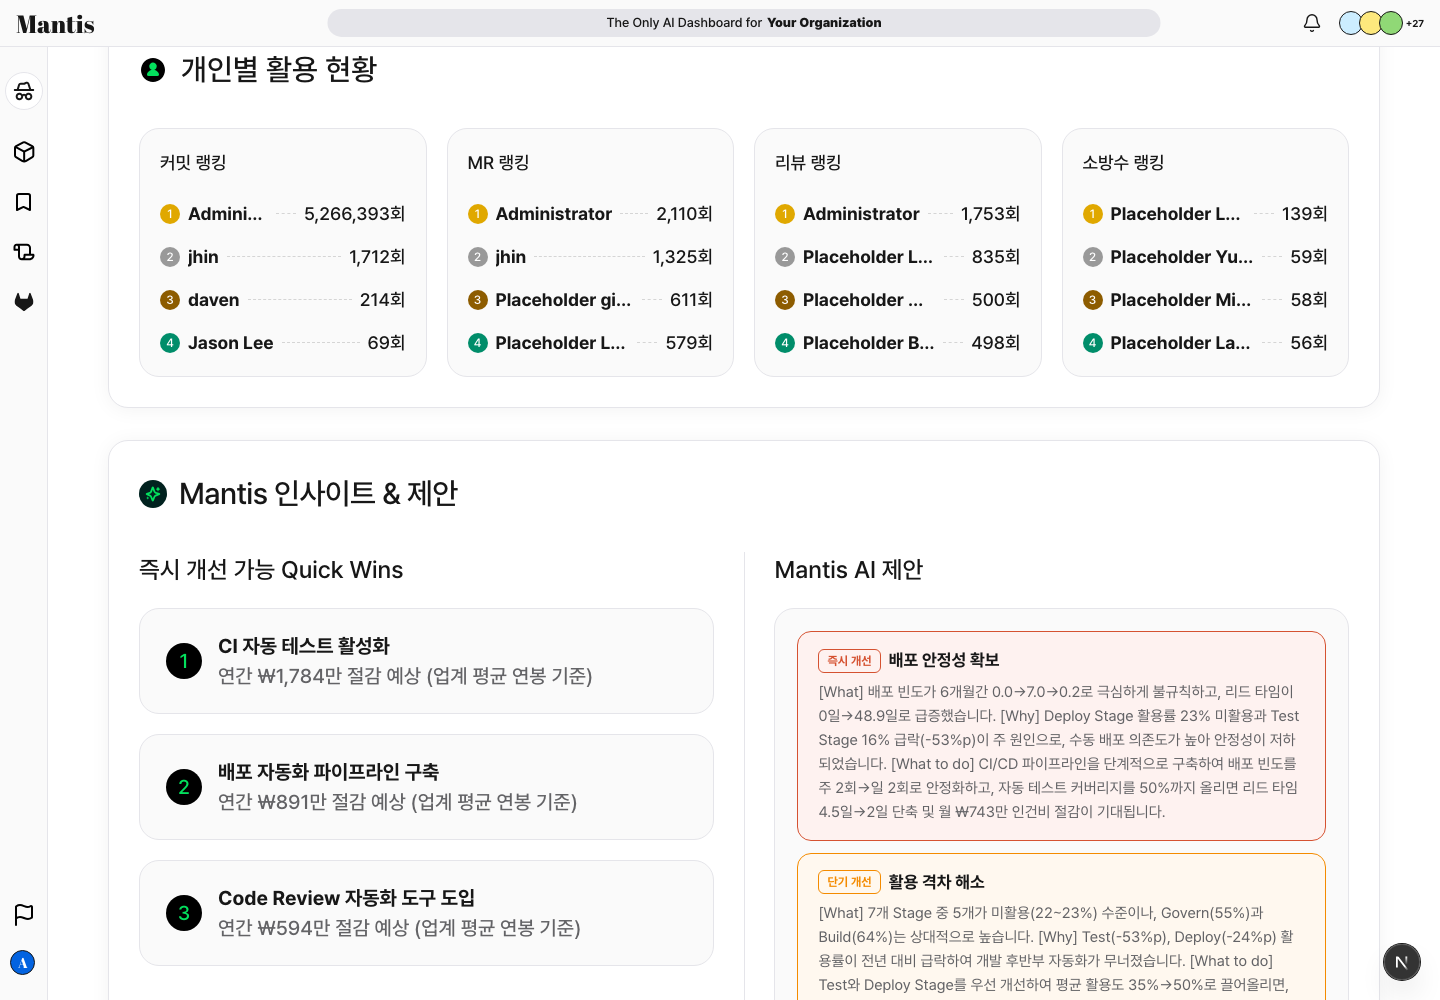Select the 리뷰 랭킹 row with 500회
1440x1000 pixels.
coord(898,300)
